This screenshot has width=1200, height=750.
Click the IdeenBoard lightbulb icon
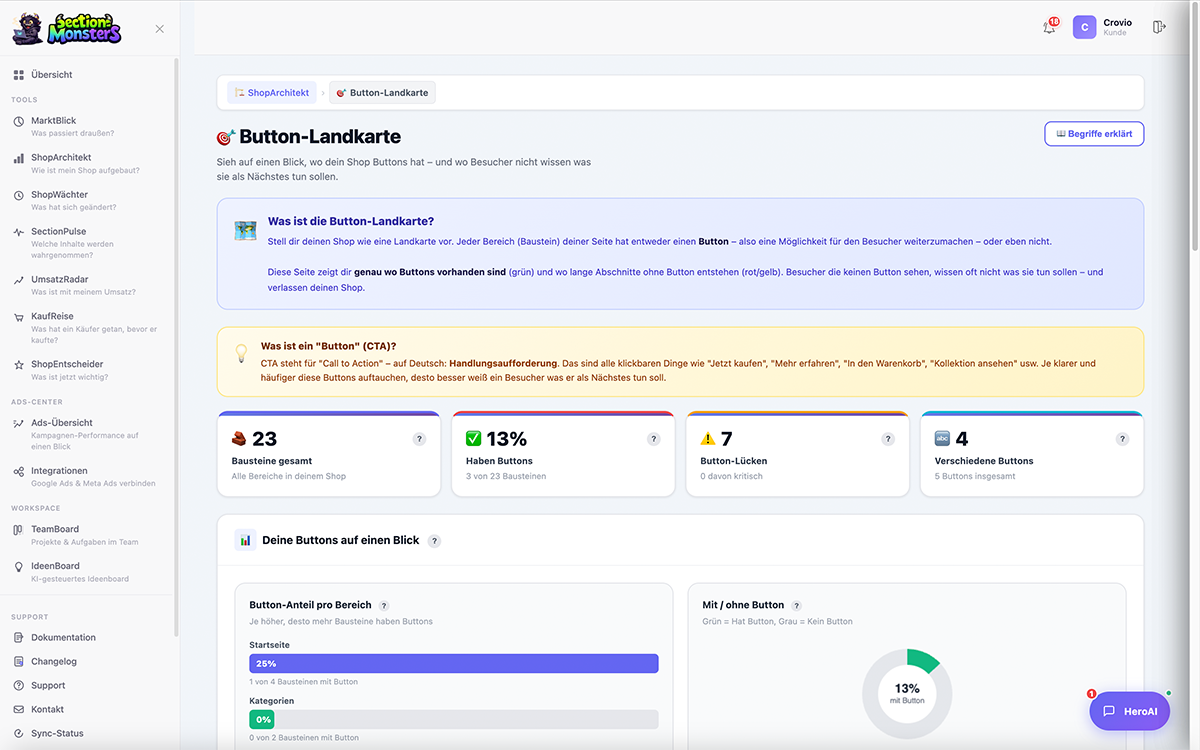coord(19,566)
